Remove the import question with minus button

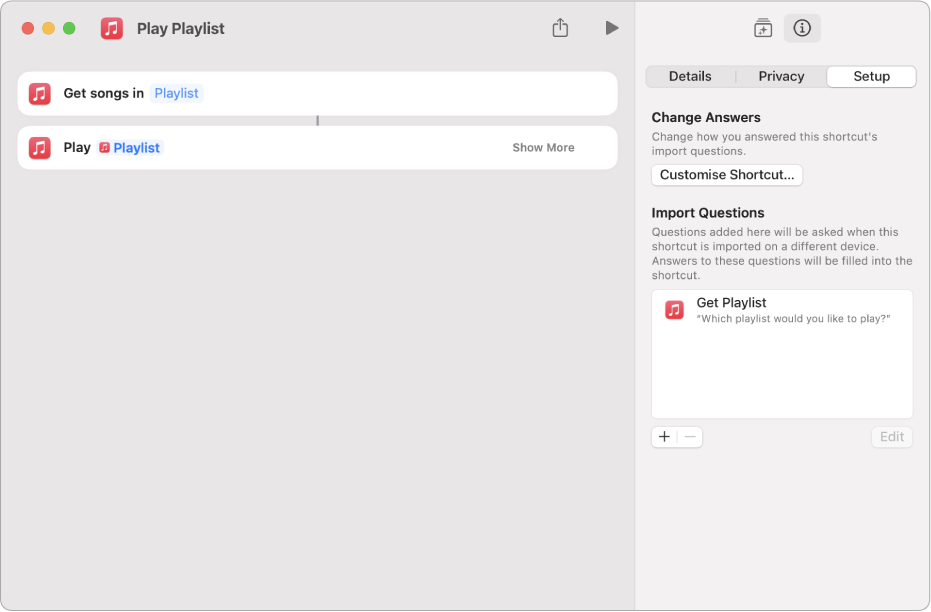690,437
